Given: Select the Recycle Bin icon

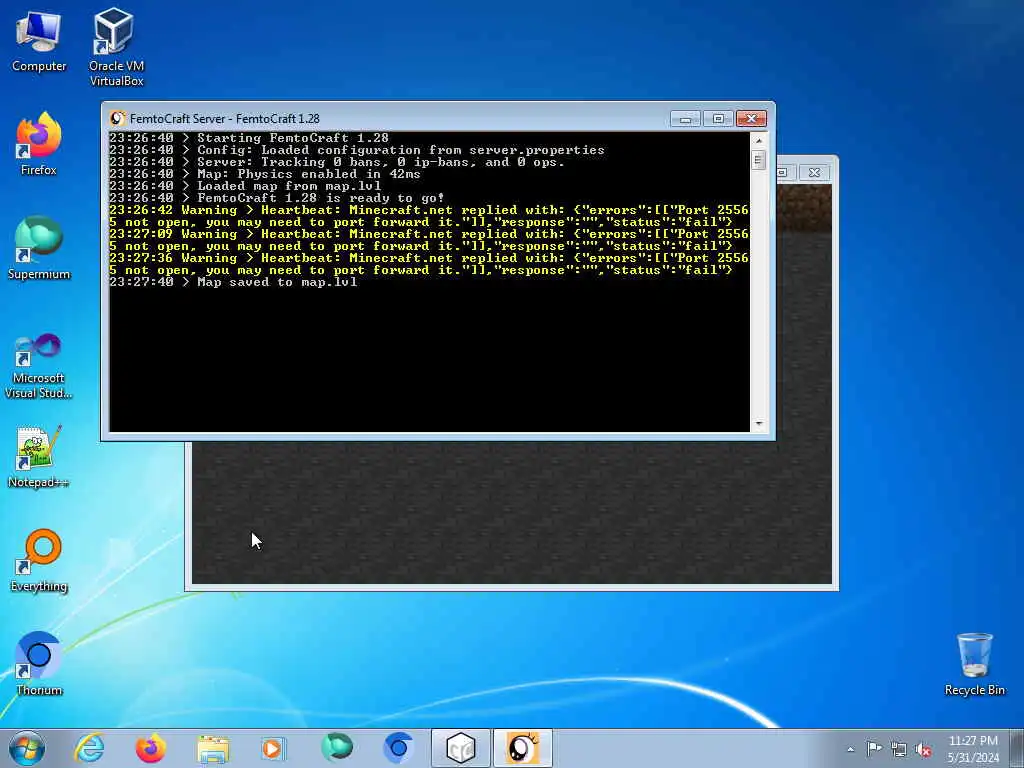Looking at the screenshot, I should tap(974, 664).
